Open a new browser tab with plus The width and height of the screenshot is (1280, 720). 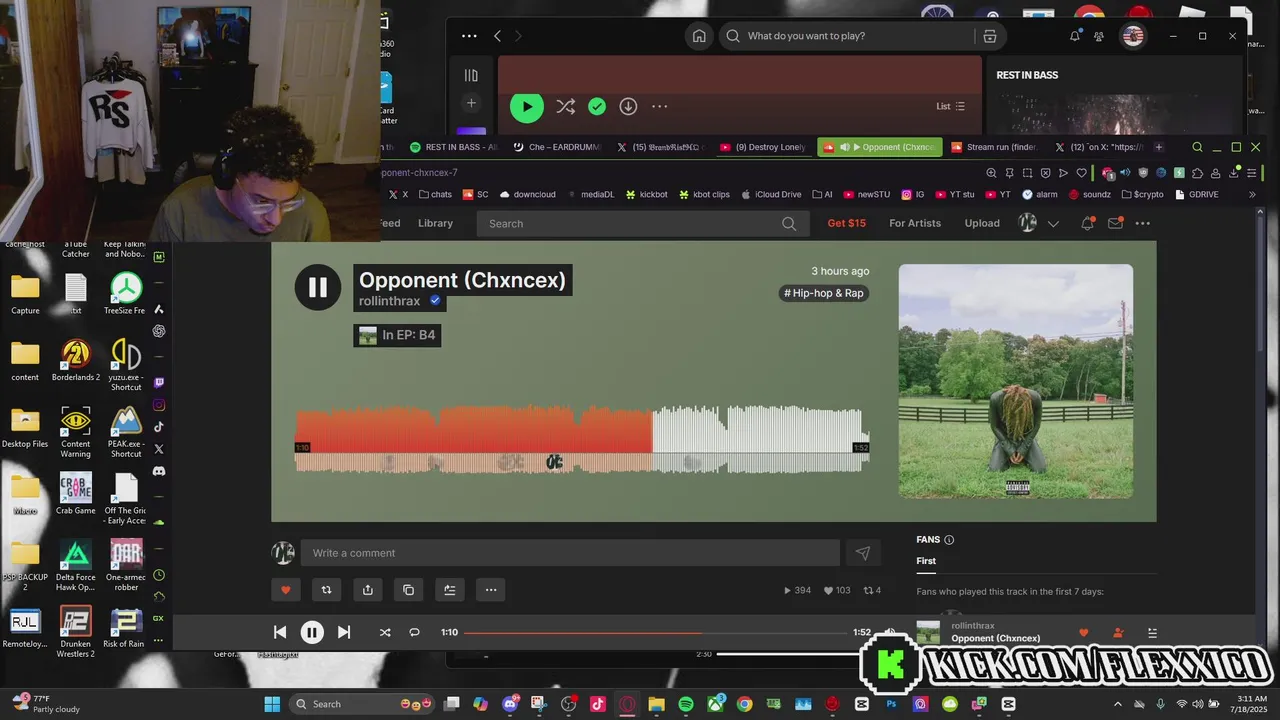click(x=1159, y=147)
